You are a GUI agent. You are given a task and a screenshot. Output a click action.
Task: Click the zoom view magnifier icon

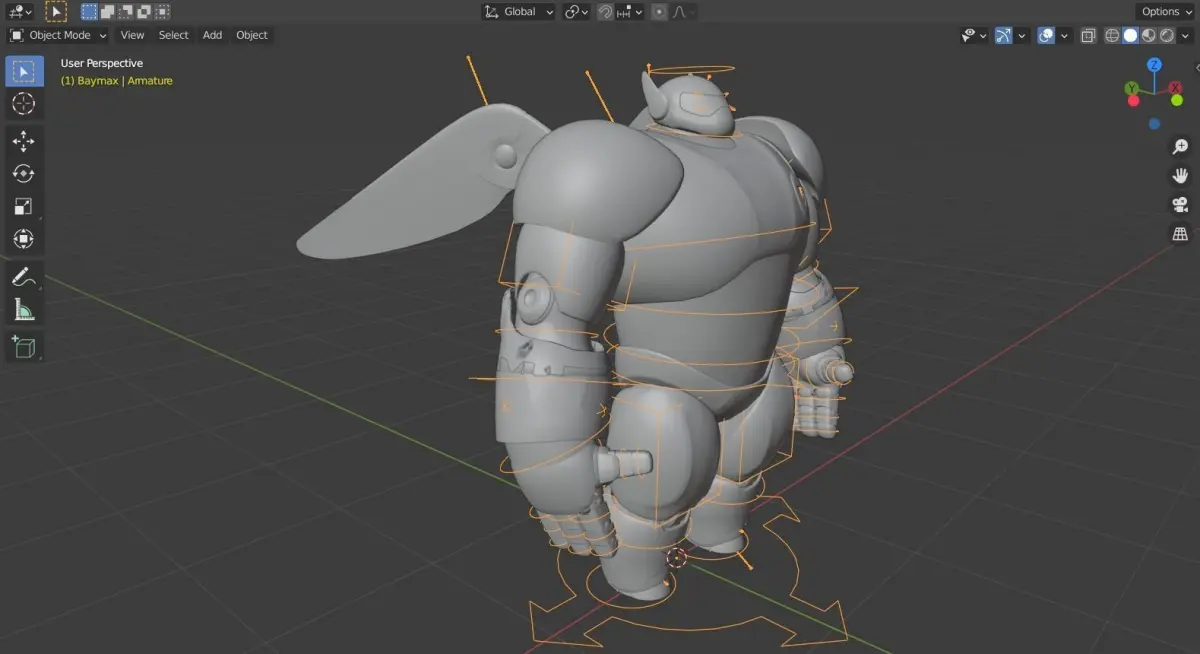1180,147
